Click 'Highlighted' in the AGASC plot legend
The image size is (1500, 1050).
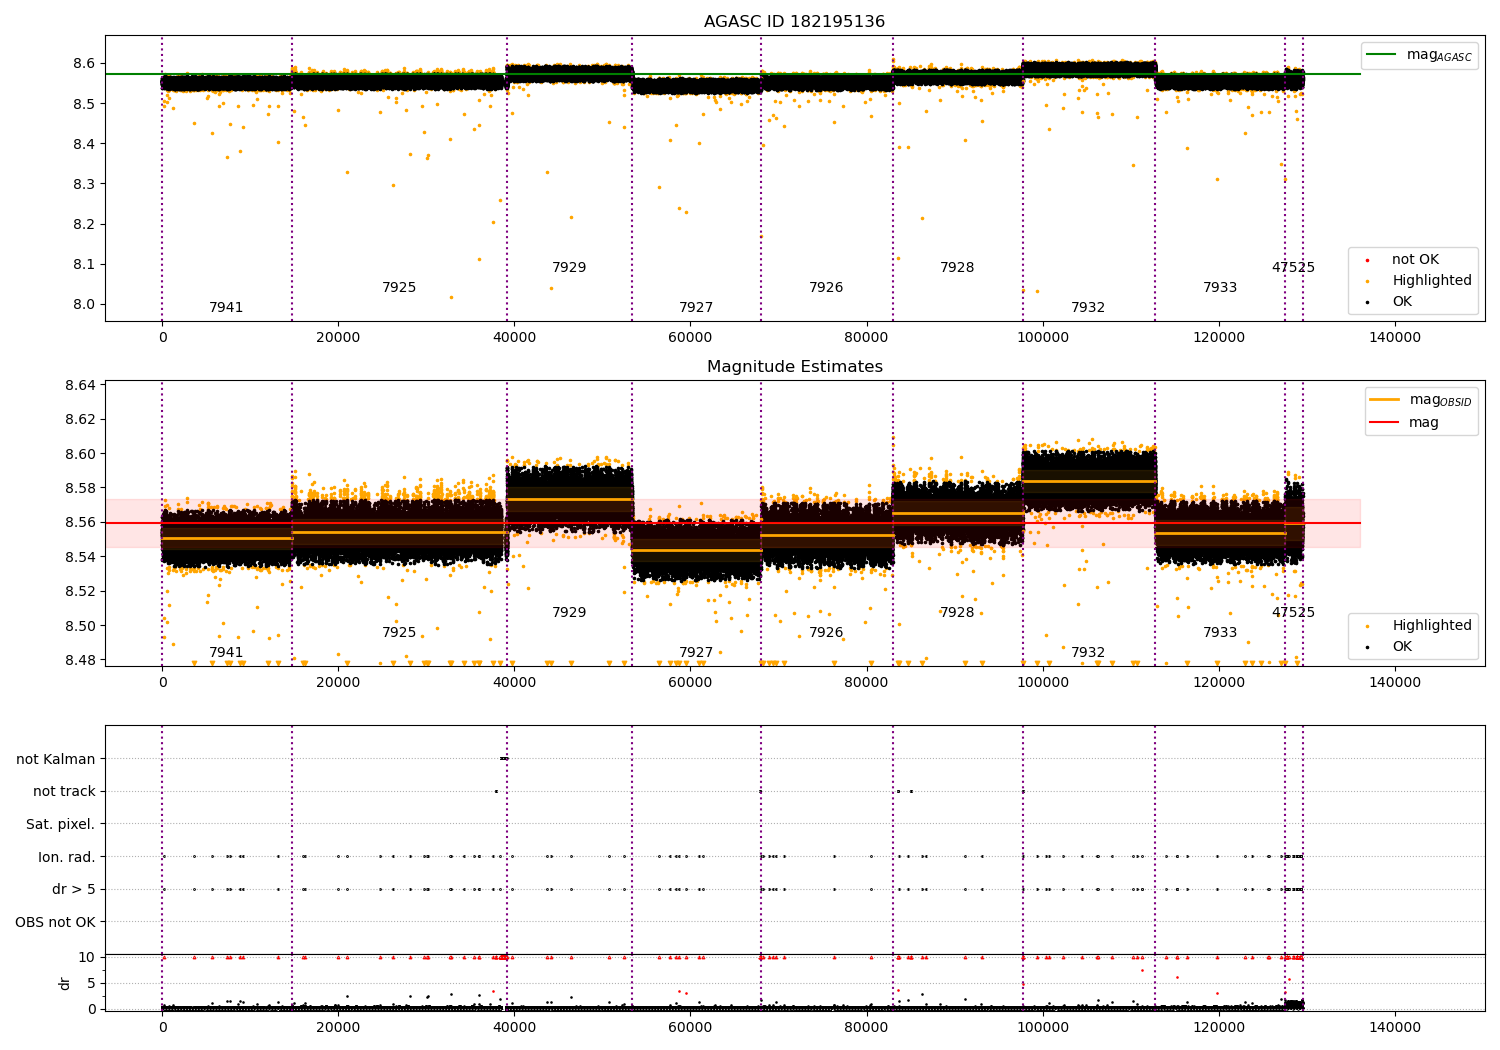pyautogui.click(x=1432, y=281)
